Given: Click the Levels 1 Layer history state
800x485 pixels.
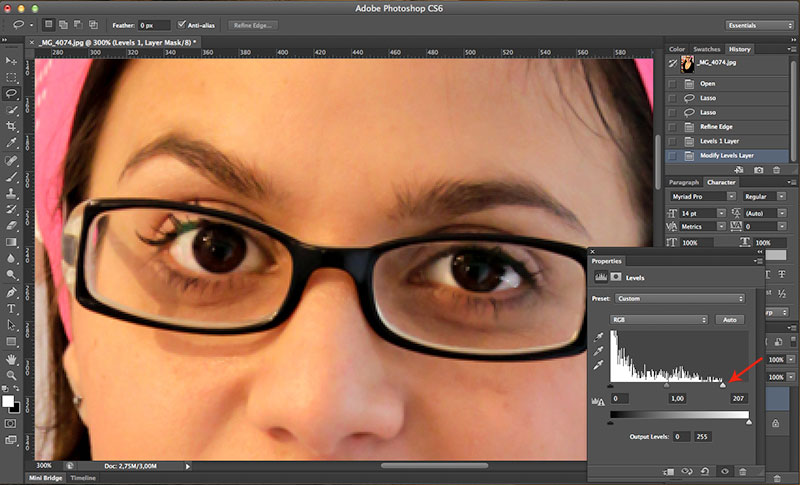Looking at the screenshot, I should 722,141.
